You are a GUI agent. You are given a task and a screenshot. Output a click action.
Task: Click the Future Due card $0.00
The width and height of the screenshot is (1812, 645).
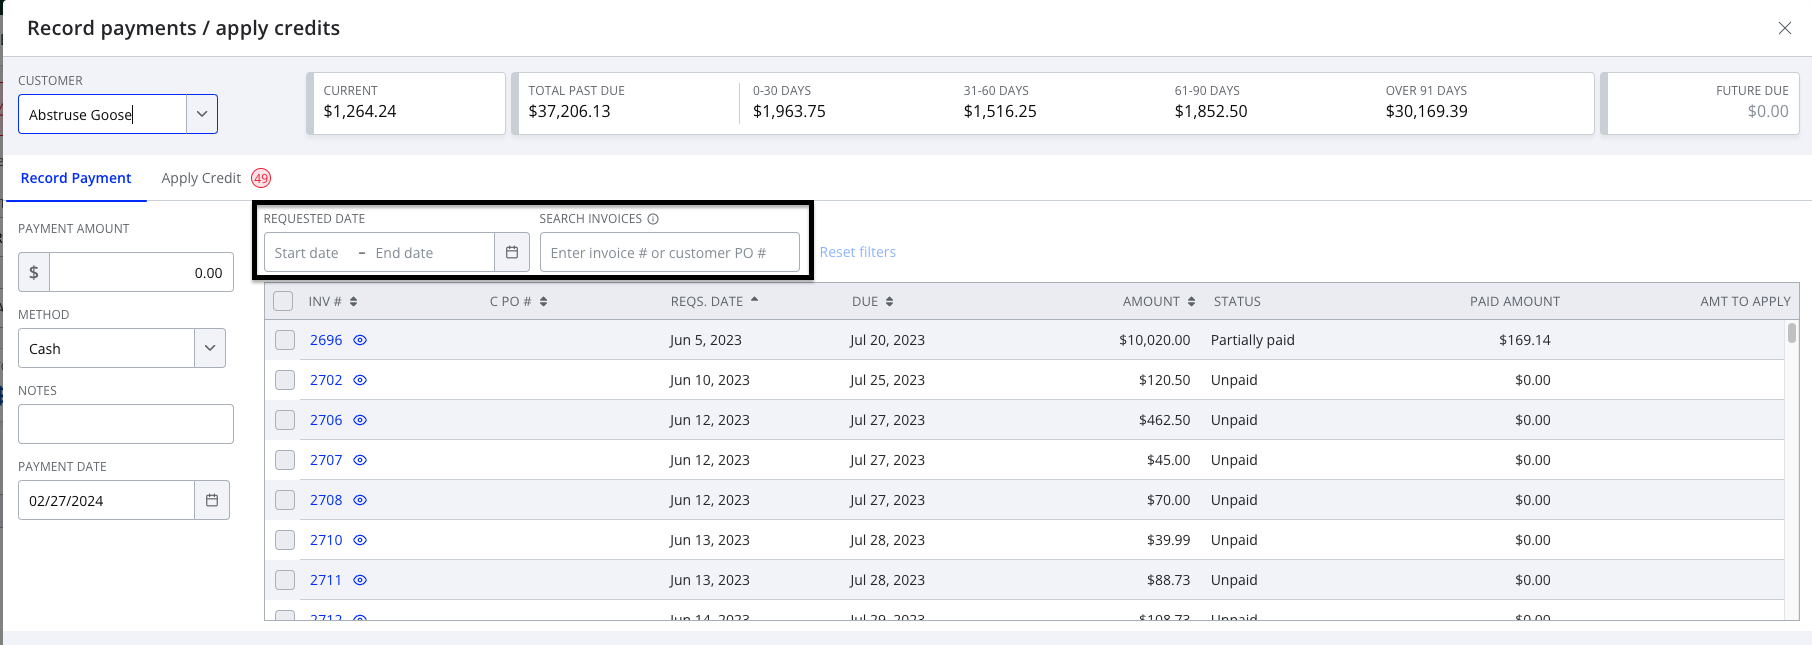[1701, 103]
